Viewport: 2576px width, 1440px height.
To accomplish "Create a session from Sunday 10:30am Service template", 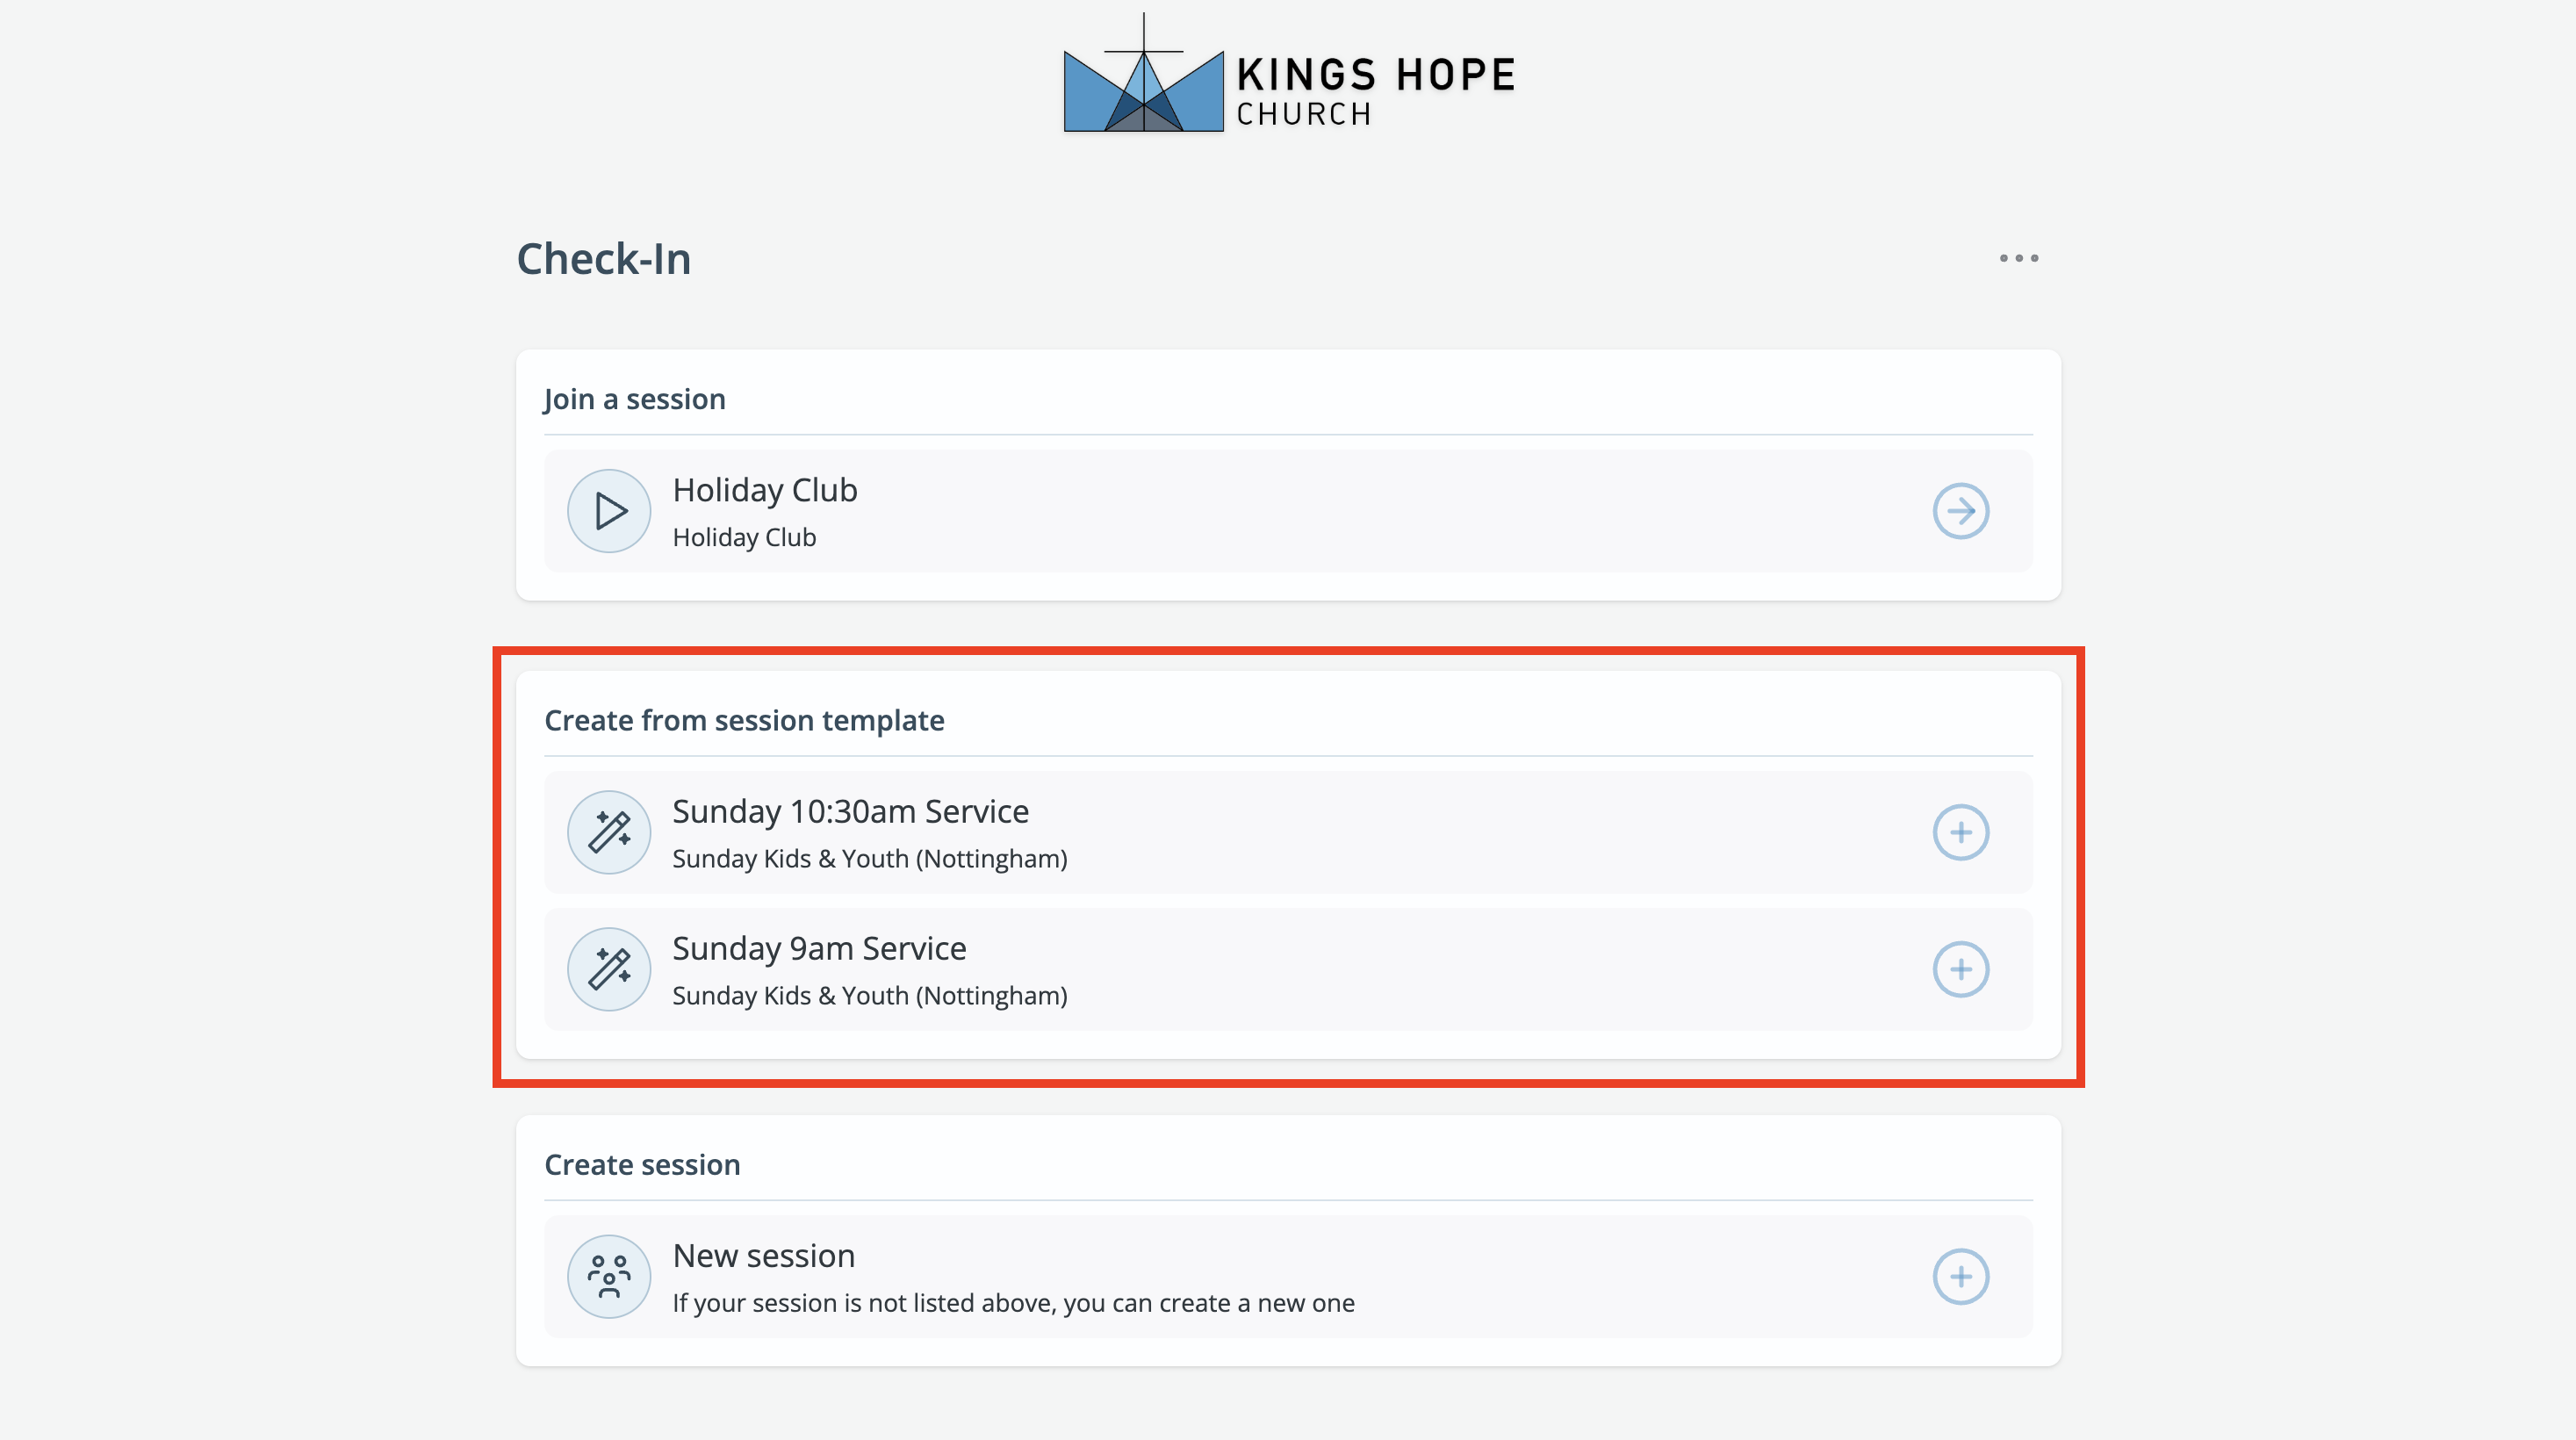I will pos(1287,831).
